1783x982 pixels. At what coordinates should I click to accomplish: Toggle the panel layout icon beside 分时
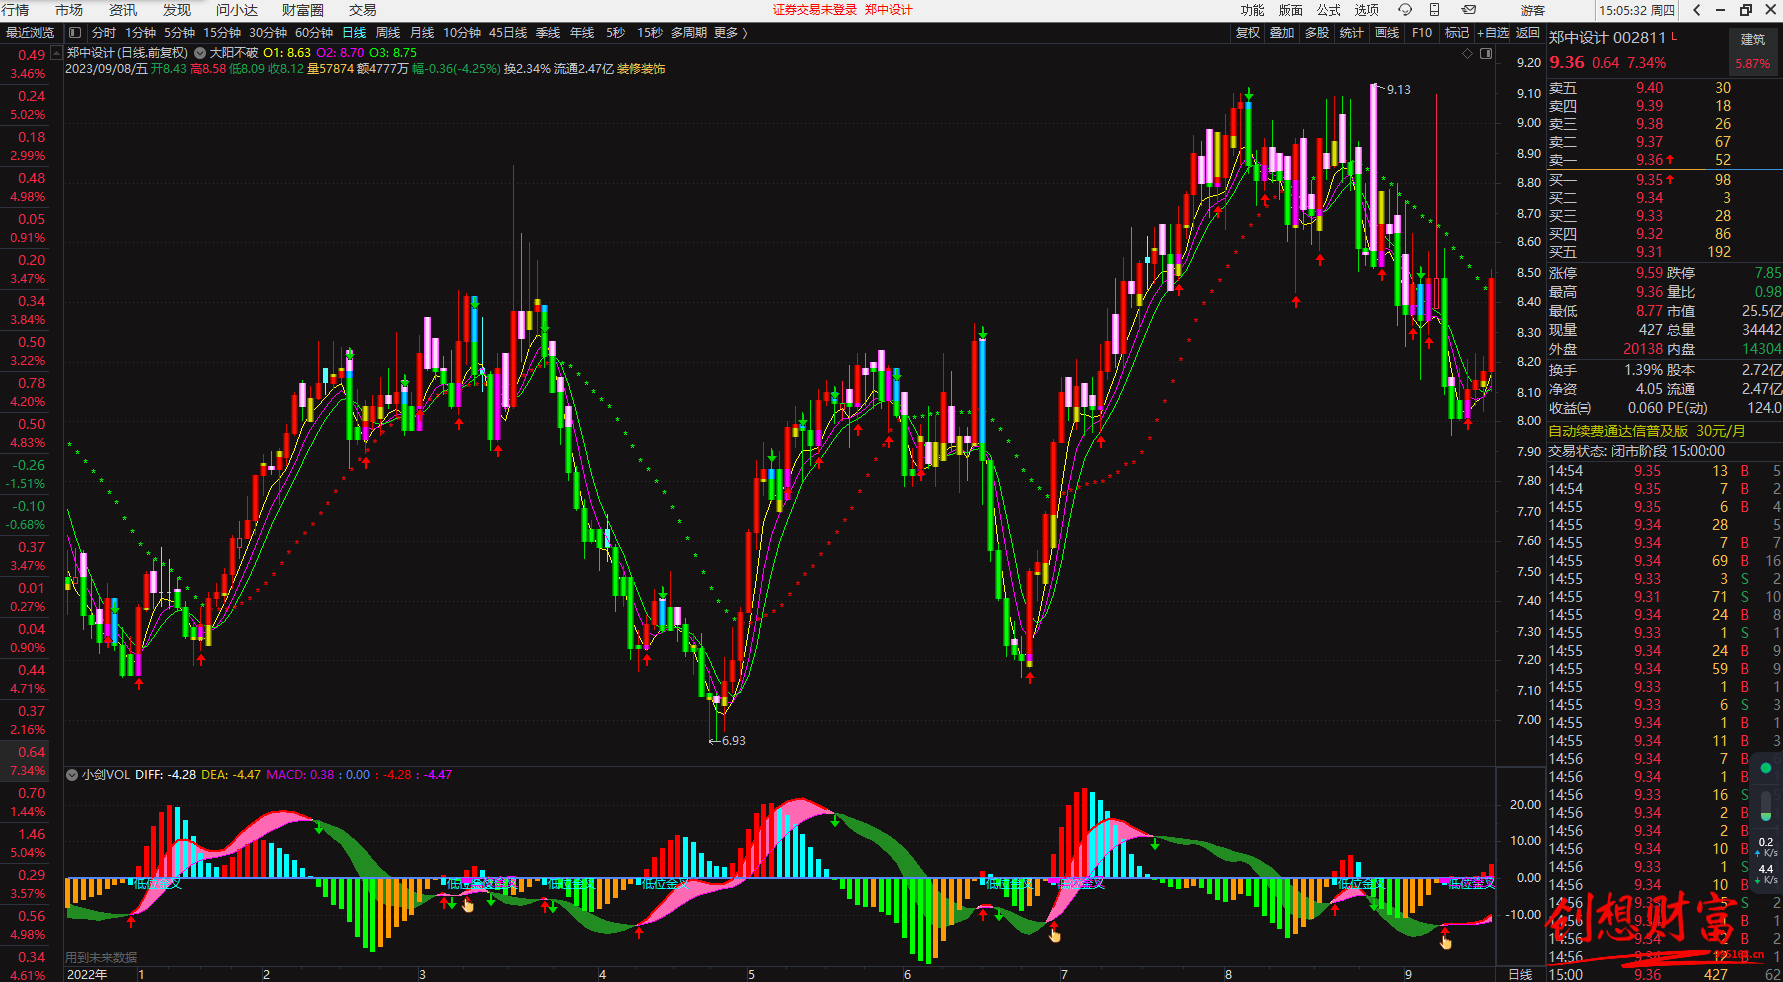[75, 33]
